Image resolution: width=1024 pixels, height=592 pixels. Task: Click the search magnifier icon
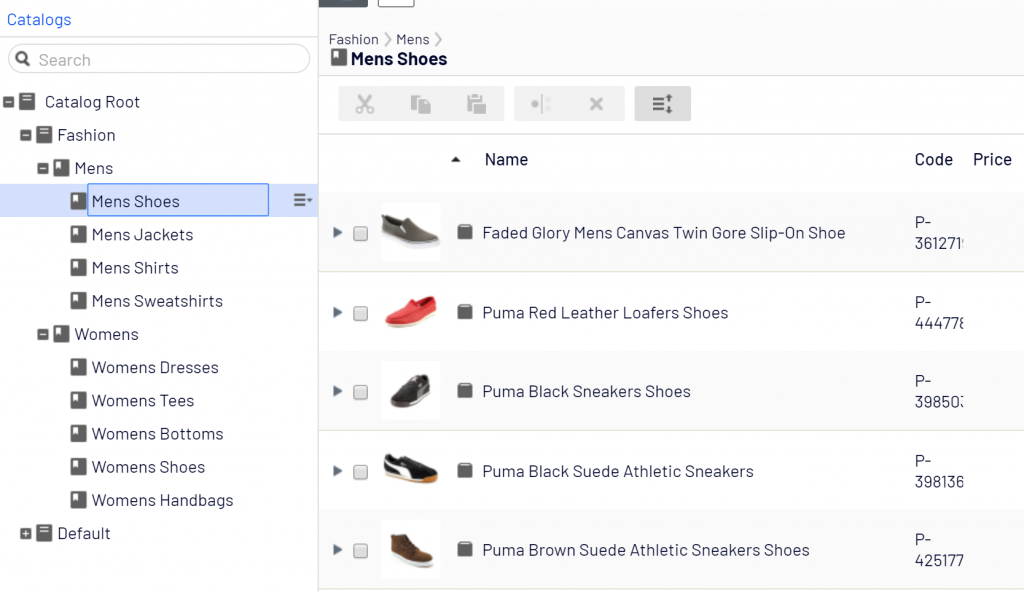[x=23, y=59]
